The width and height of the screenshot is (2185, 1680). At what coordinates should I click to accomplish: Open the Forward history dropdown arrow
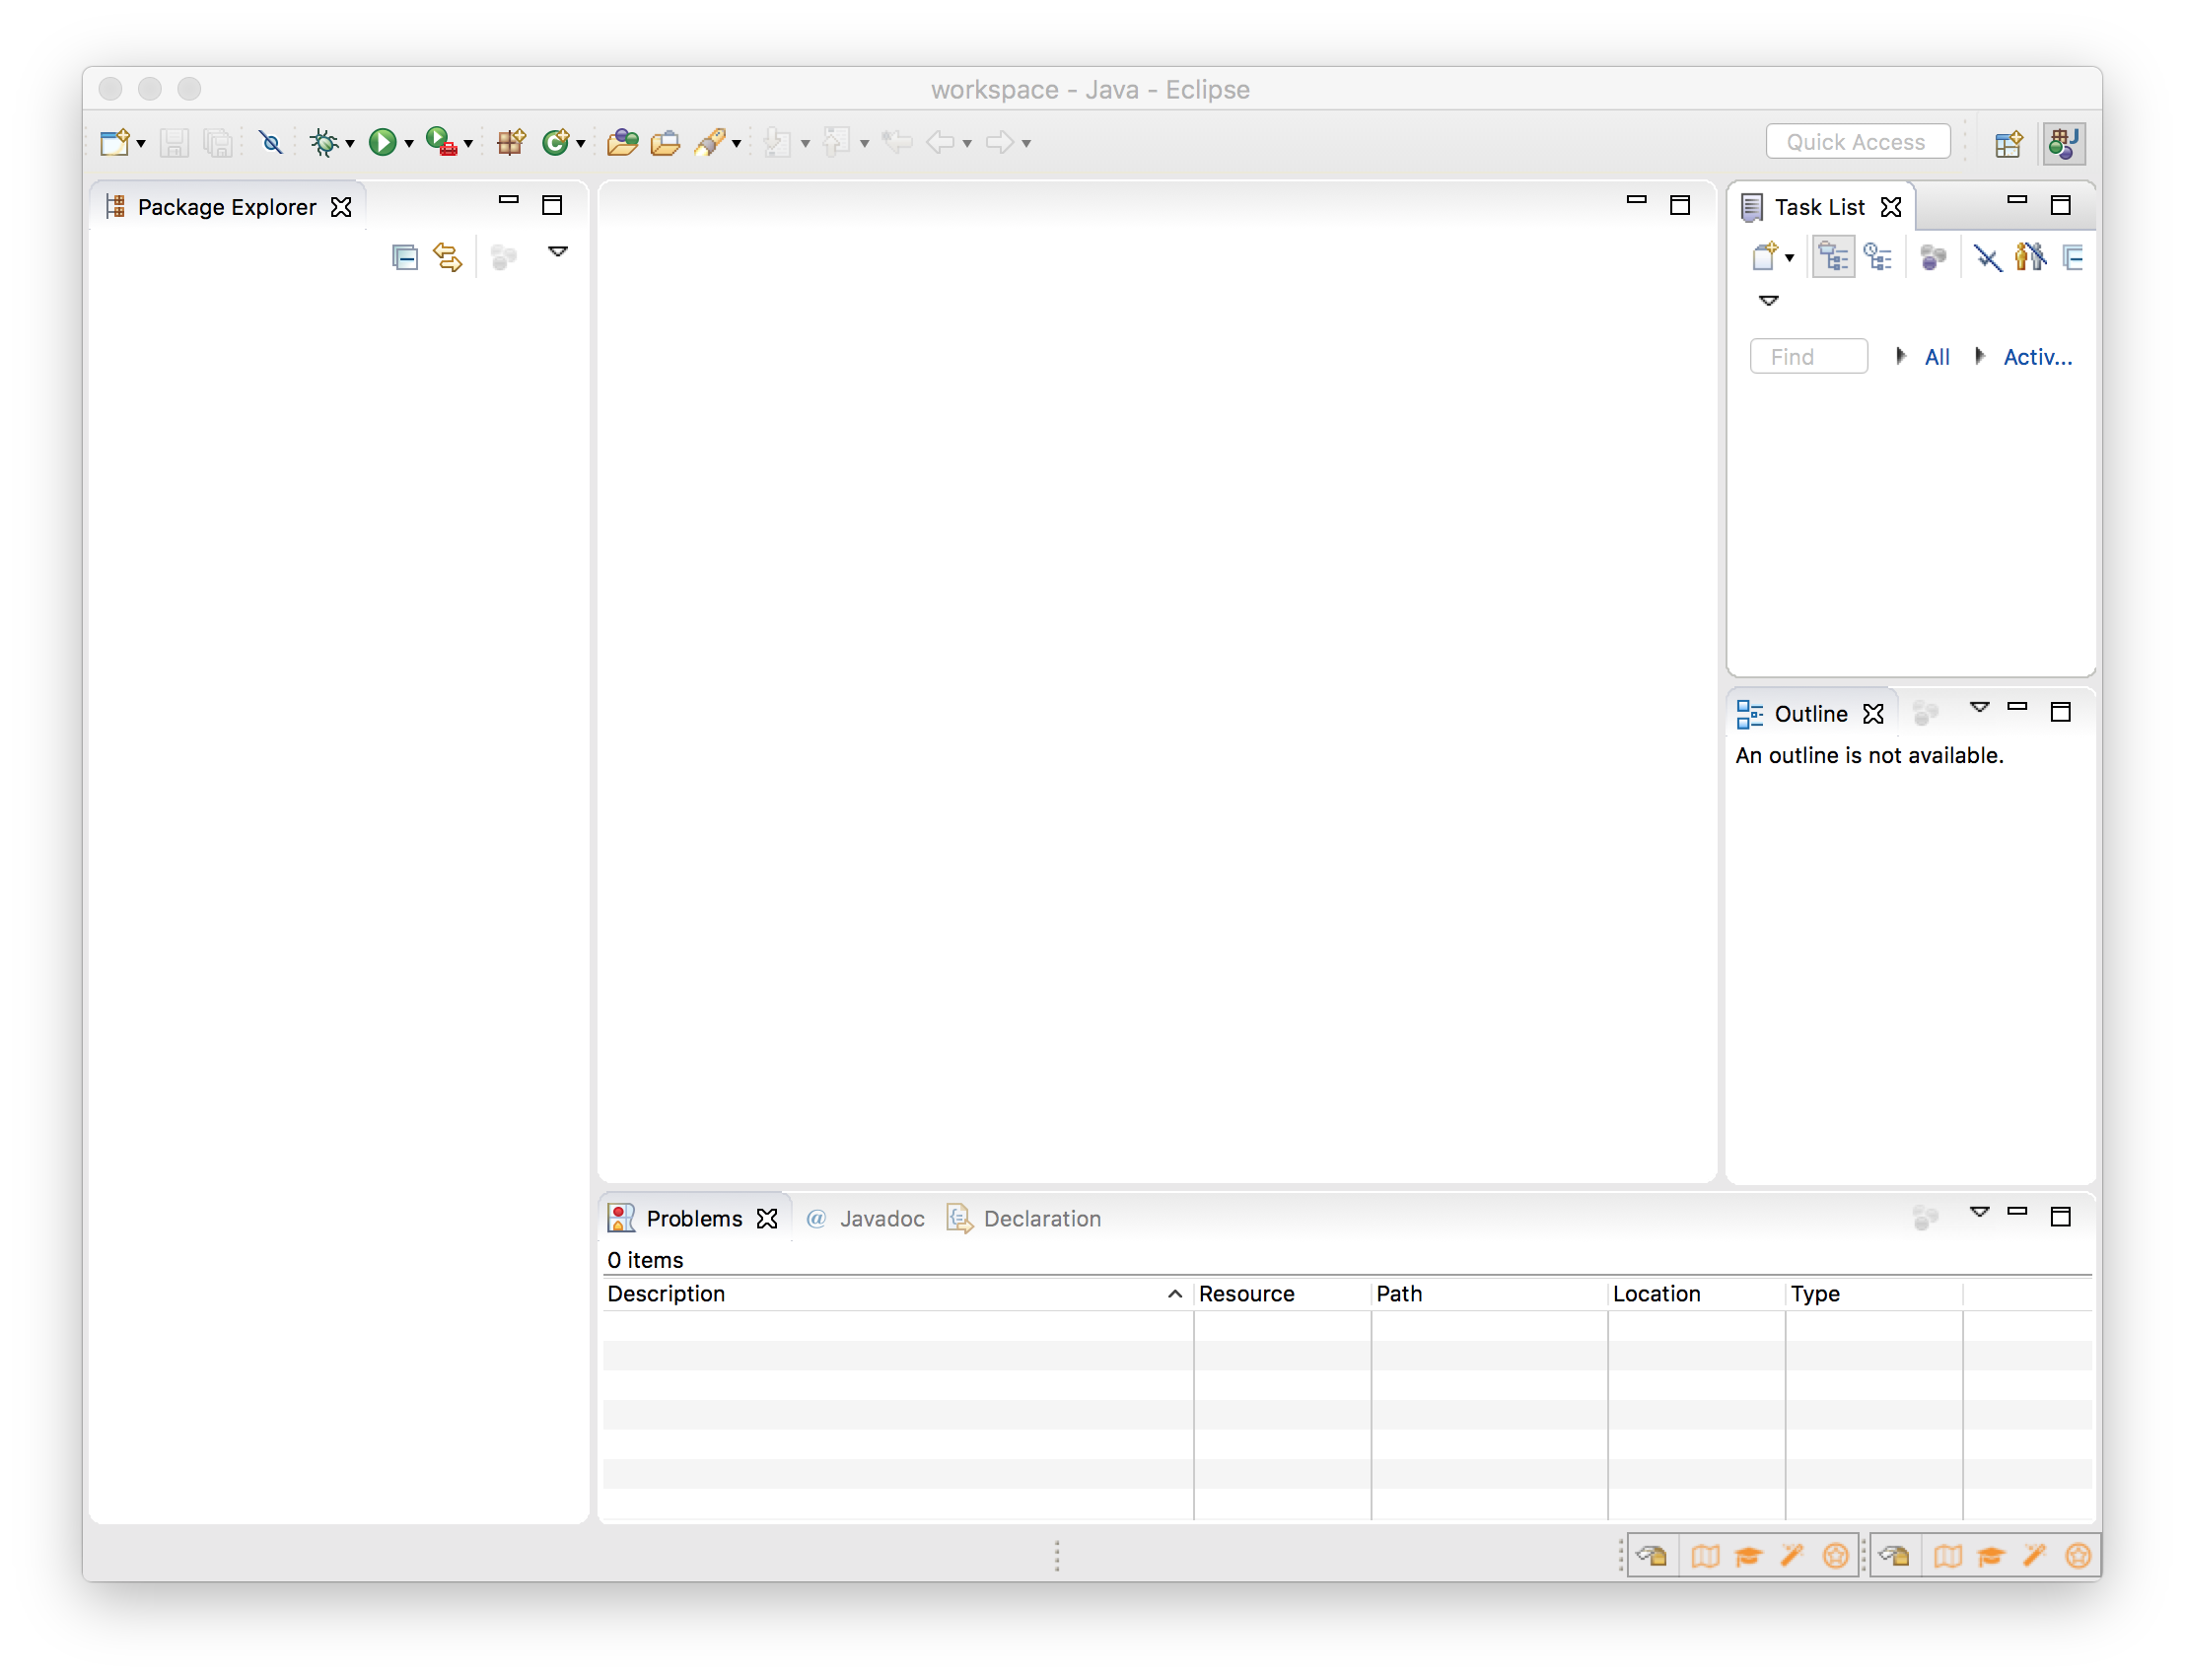point(1026,144)
